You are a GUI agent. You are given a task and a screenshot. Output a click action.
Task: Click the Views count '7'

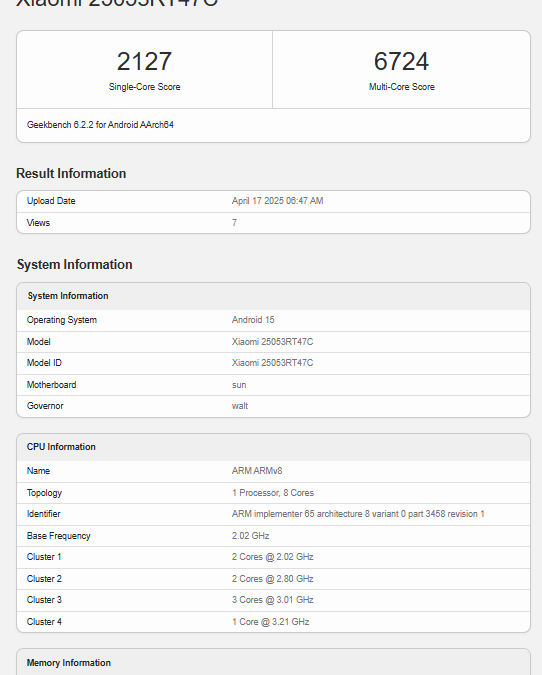(234, 223)
